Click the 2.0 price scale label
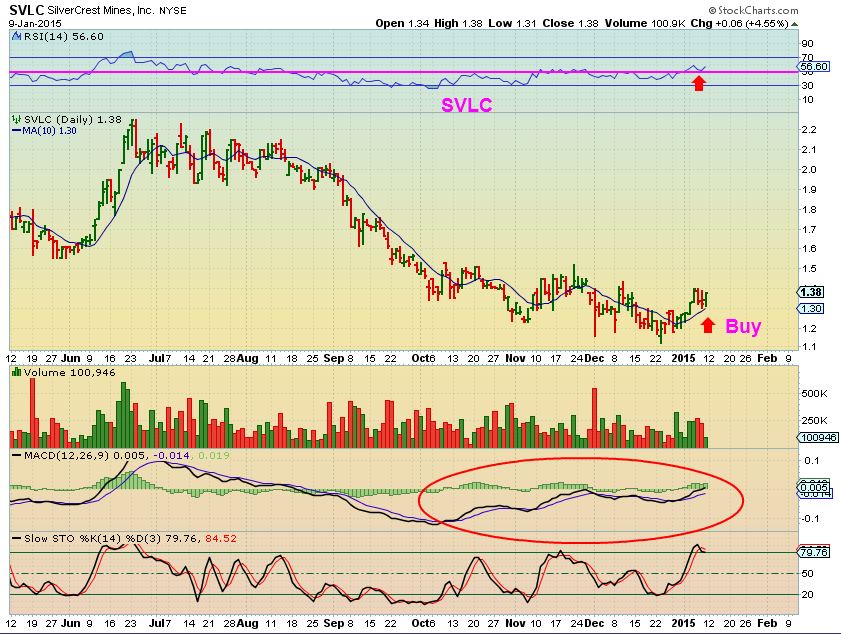The image size is (841, 634). 808,169
